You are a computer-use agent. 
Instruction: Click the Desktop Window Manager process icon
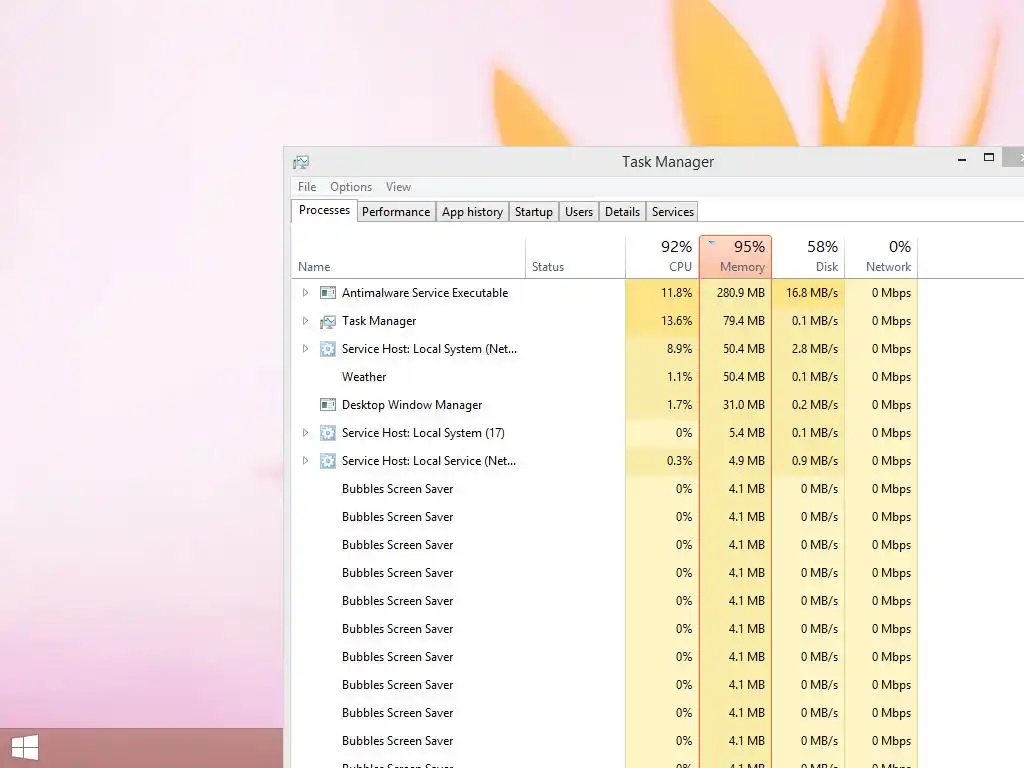click(x=328, y=405)
